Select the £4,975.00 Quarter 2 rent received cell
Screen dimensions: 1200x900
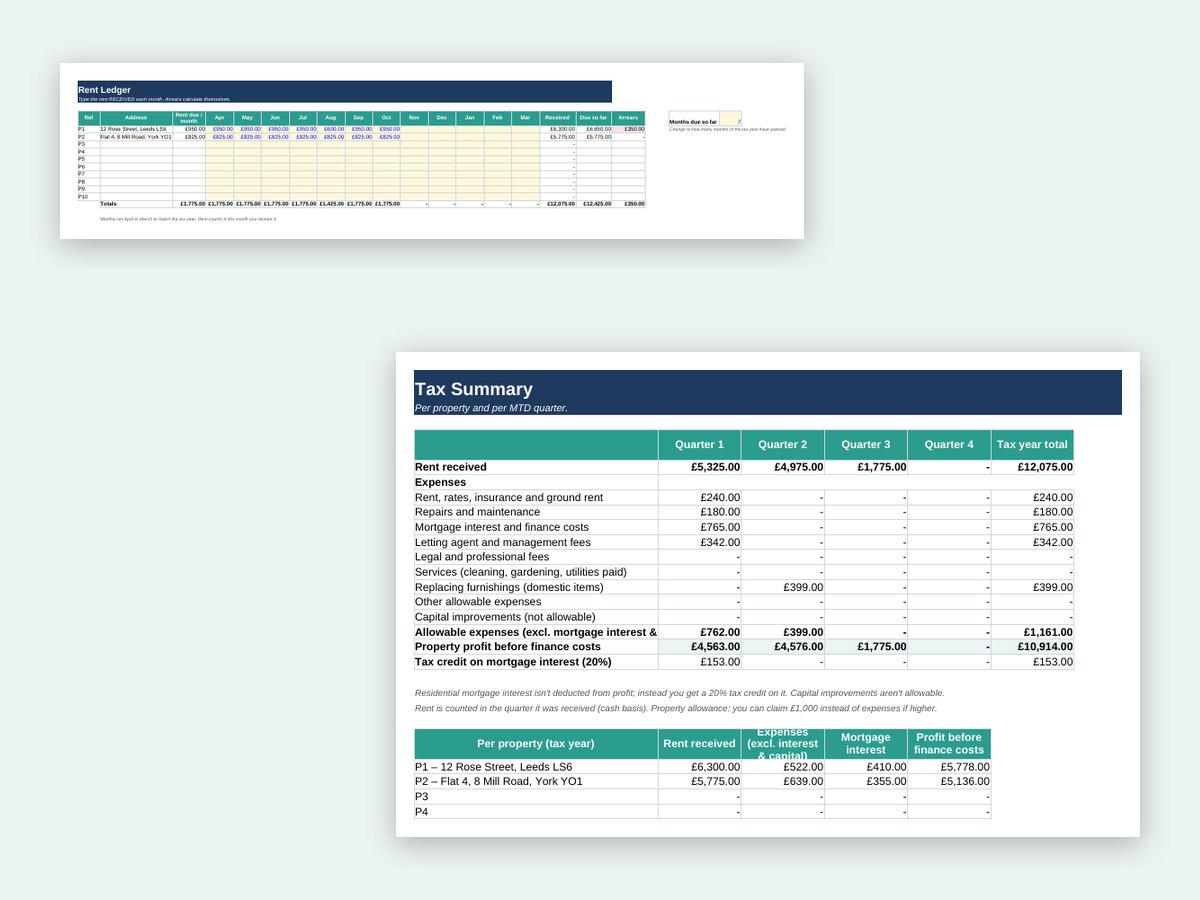pyautogui.click(x=783, y=467)
